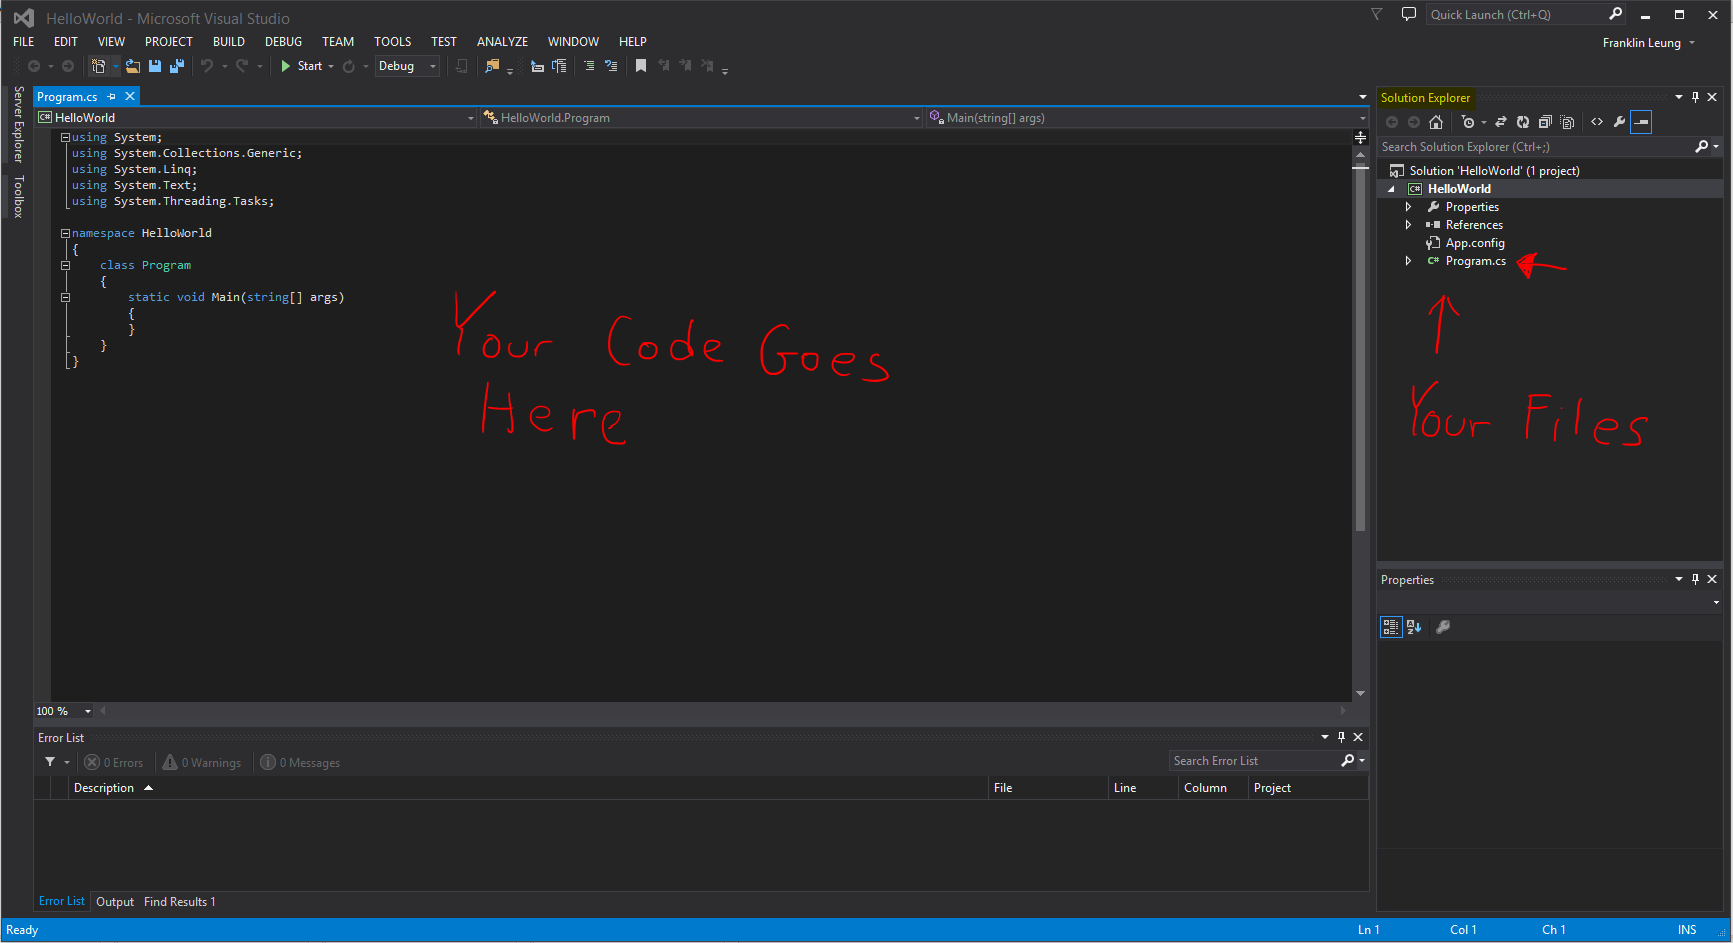Open the Toolbox side tab
Image resolution: width=1733 pixels, height=943 pixels.
click(18, 197)
